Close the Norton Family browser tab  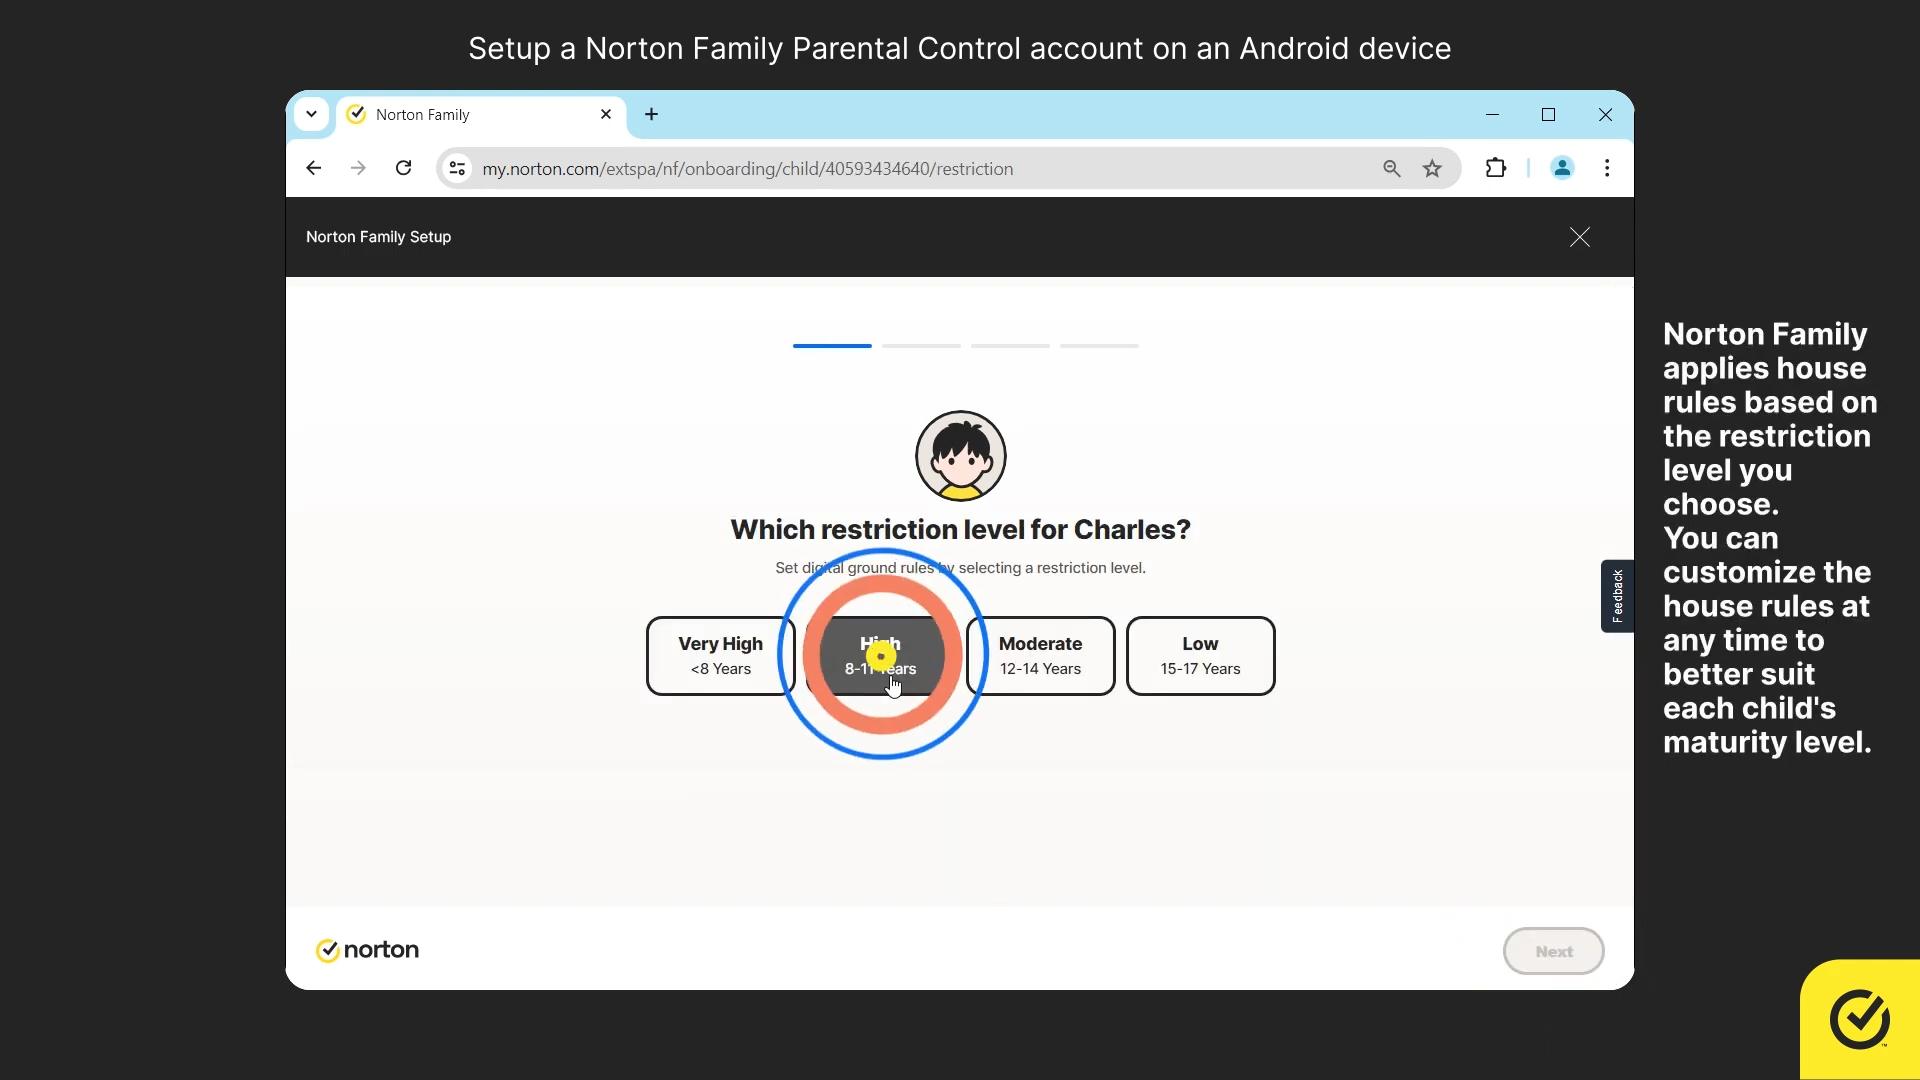(605, 114)
